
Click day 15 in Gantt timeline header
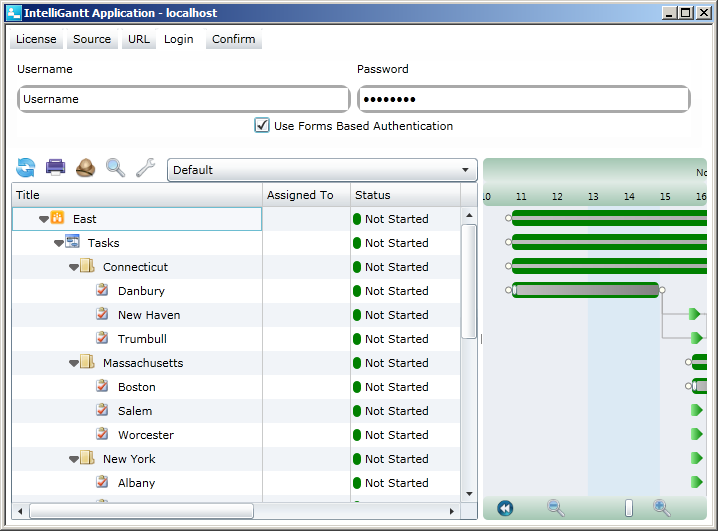665,197
